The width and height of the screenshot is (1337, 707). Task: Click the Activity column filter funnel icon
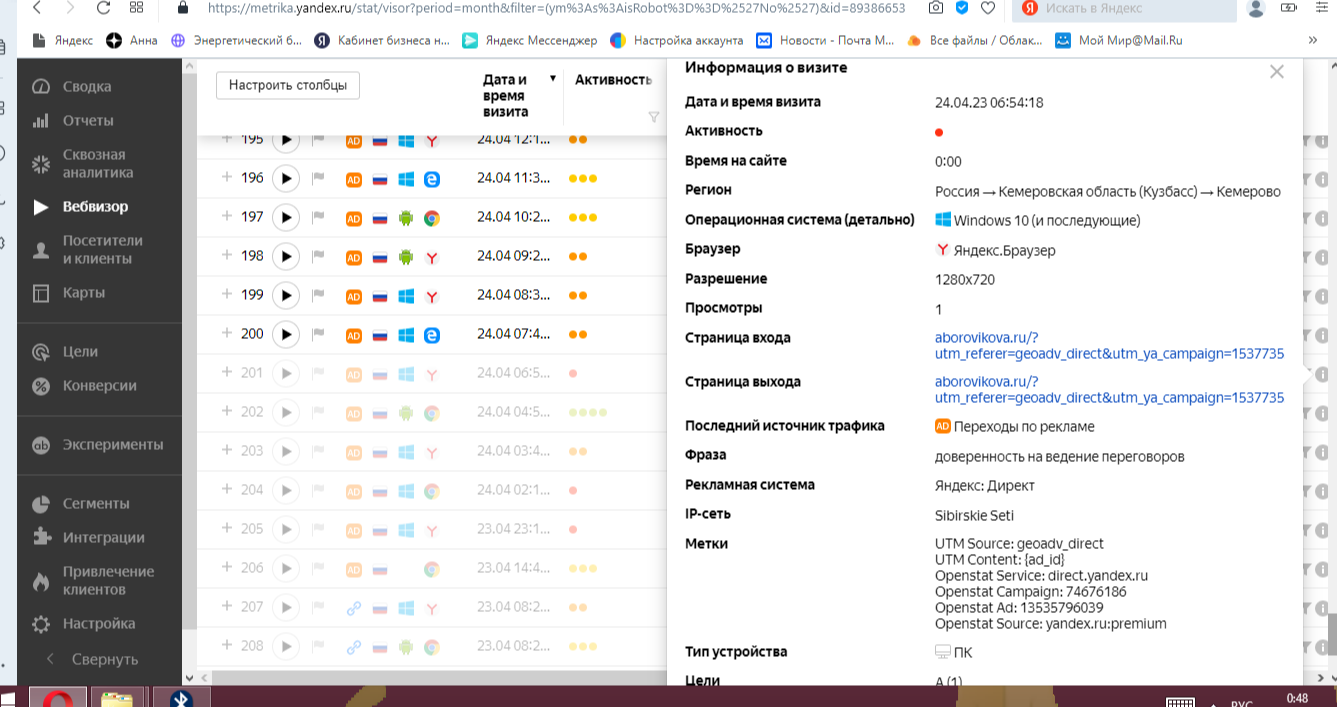654,117
